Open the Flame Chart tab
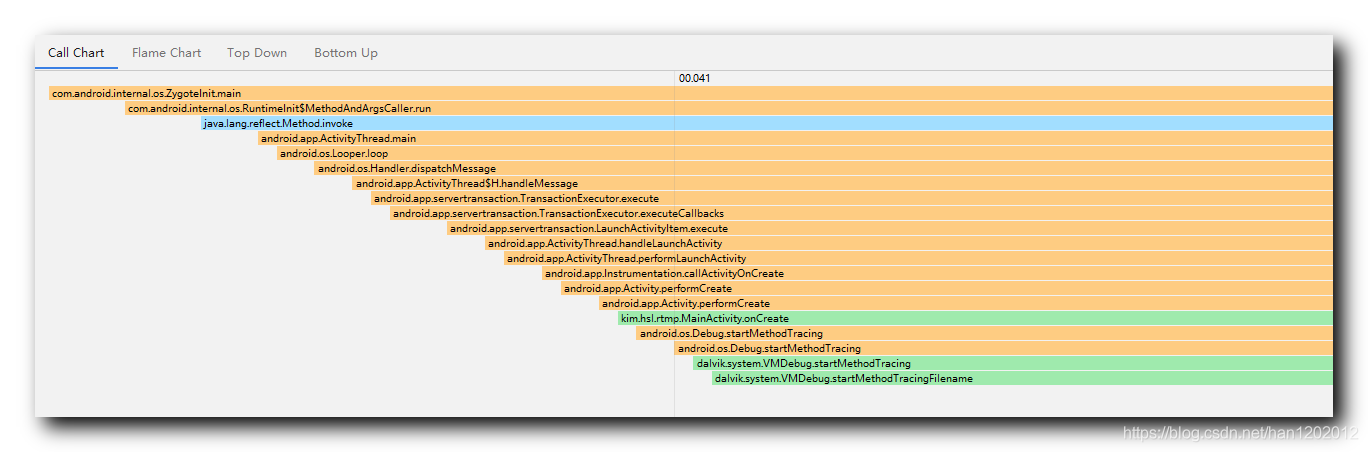The image size is (1368, 452). click(166, 53)
